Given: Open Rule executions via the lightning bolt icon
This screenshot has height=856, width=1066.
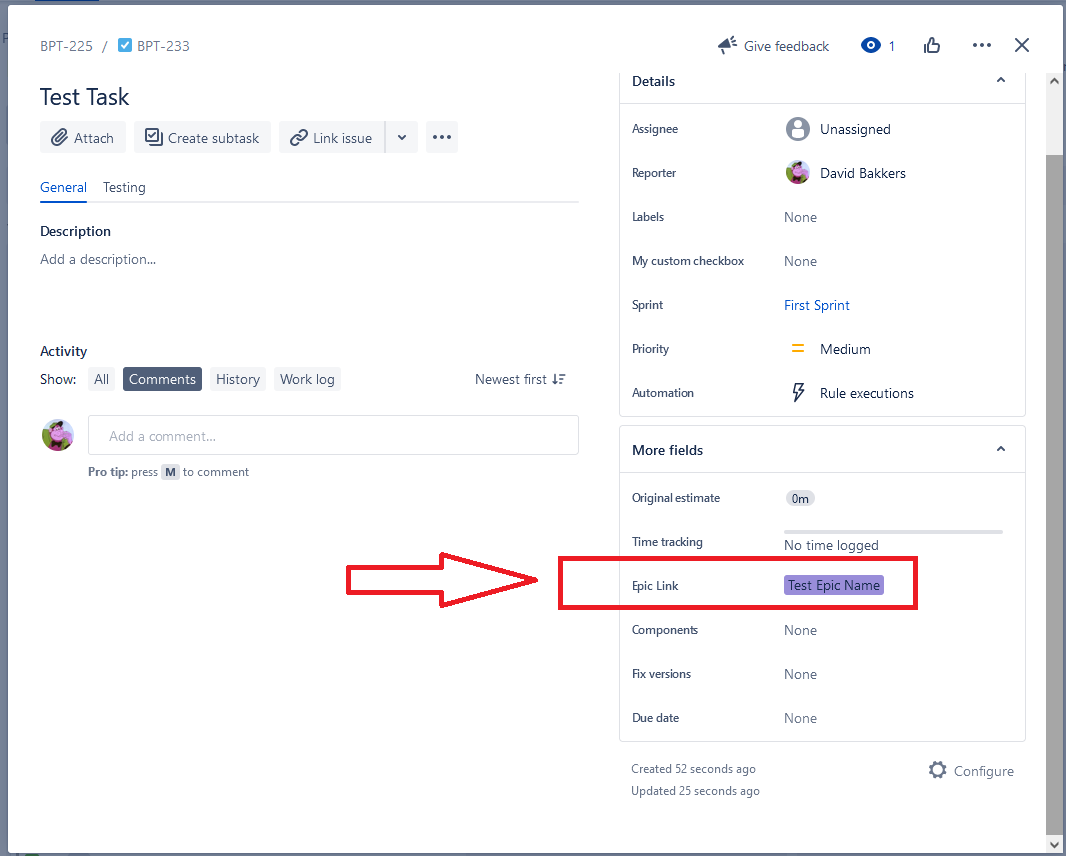Looking at the screenshot, I should click(x=798, y=392).
